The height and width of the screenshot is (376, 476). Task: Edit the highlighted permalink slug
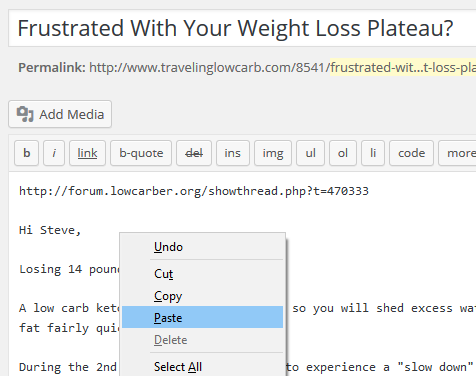[403, 68]
